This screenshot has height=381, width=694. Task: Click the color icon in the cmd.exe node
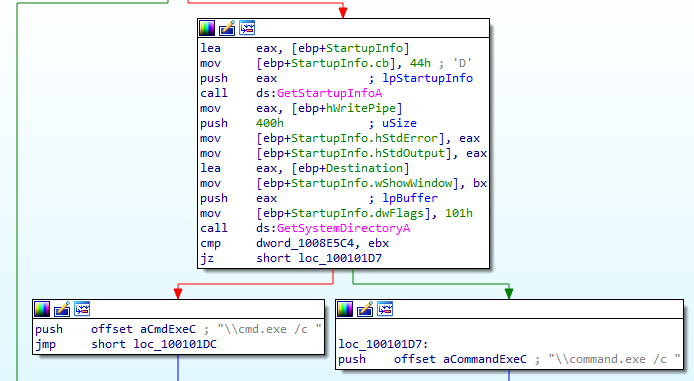click(42, 309)
